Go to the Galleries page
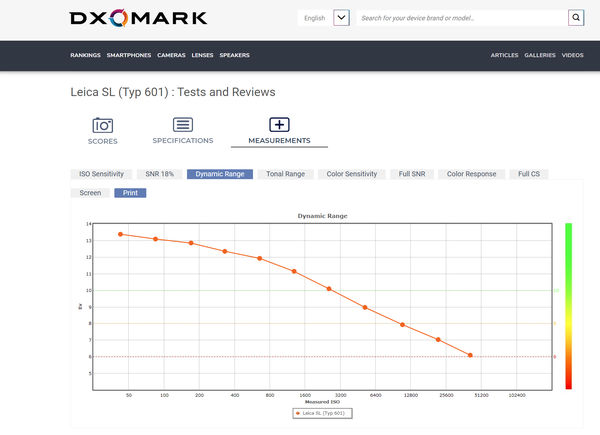Screen dimensions: 600x435 coord(540,55)
